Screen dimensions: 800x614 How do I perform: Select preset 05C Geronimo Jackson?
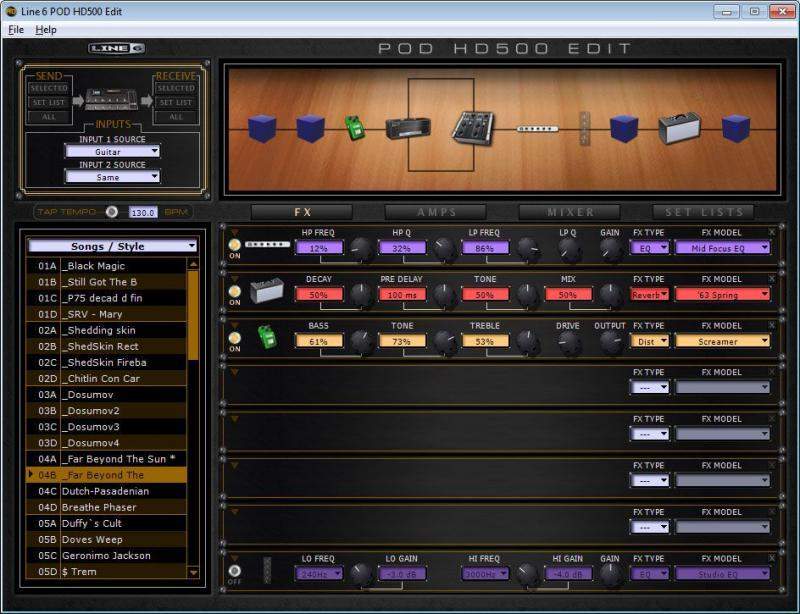click(105, 556)
